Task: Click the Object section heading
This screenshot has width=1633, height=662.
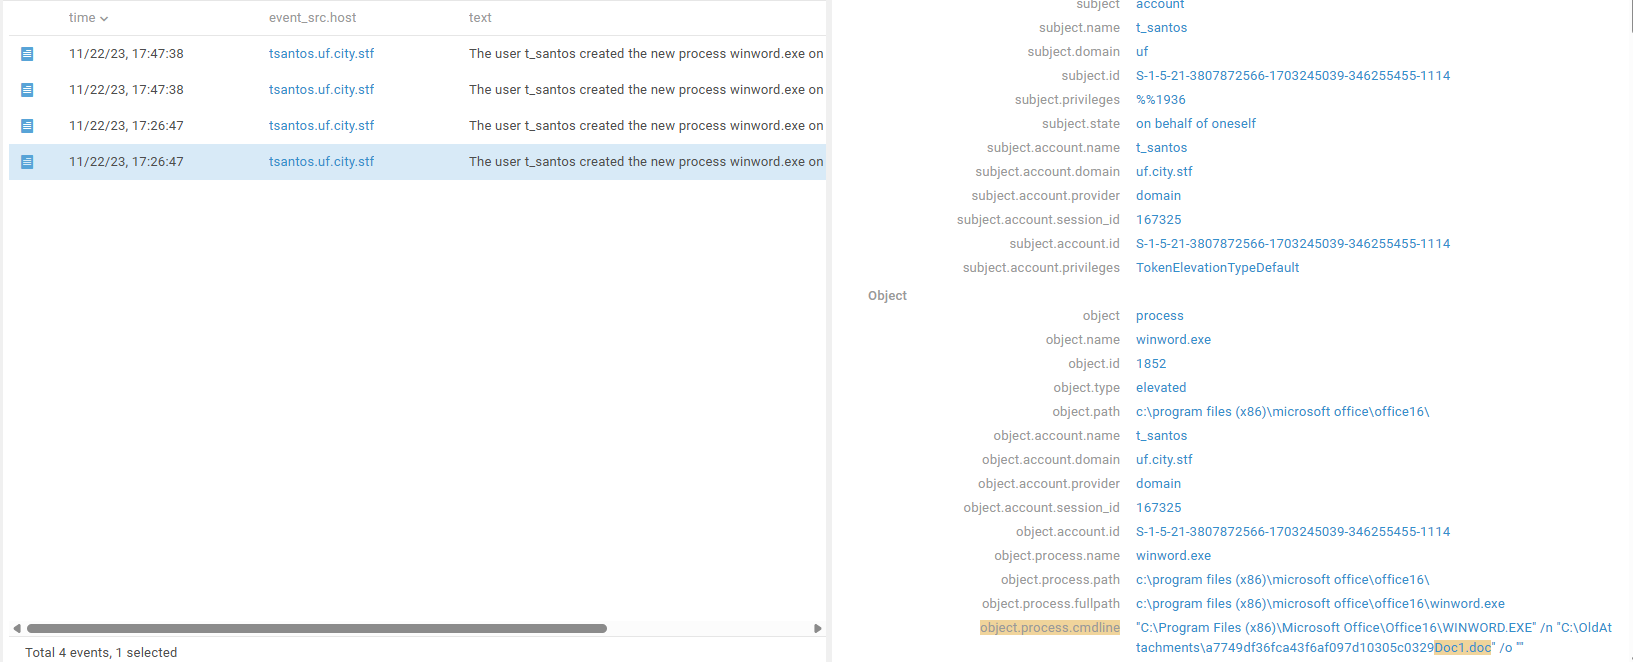Action: (x=887, y=296)
